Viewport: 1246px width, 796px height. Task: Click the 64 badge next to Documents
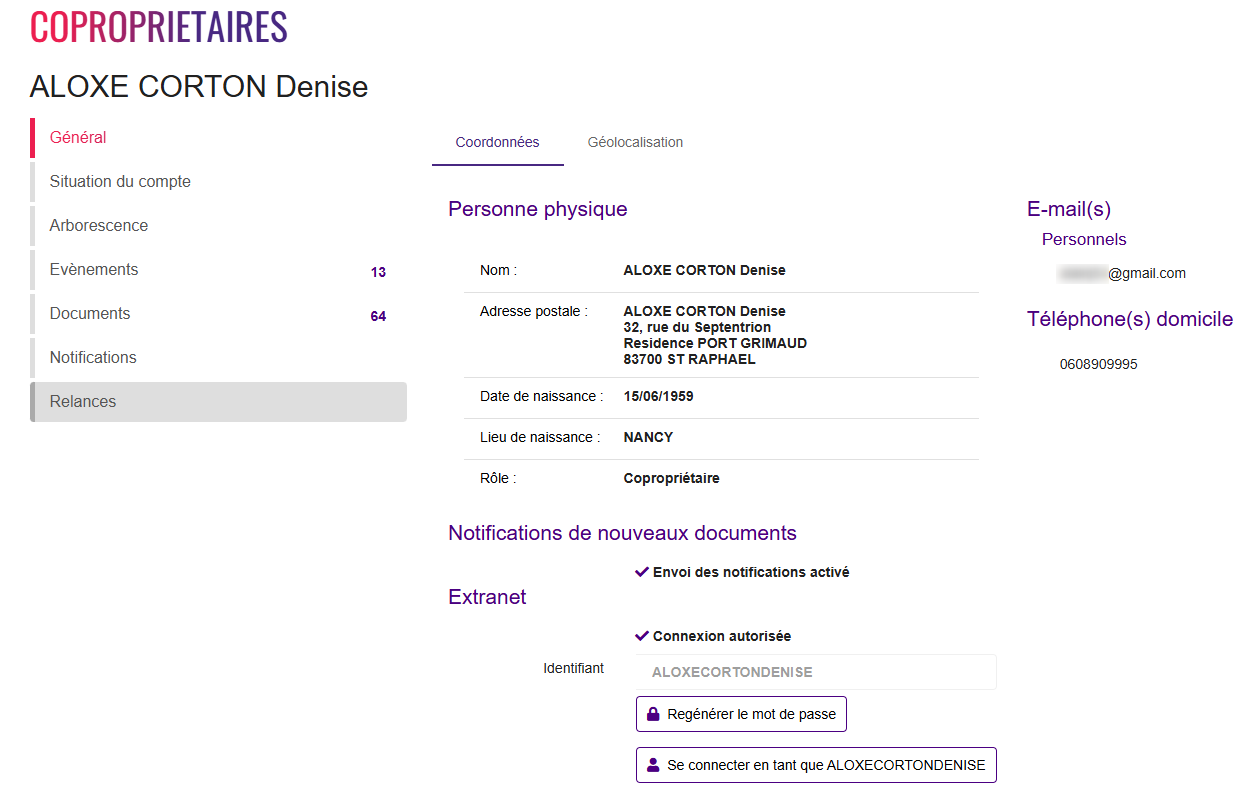pyautogui.click(x=378, y=316)
